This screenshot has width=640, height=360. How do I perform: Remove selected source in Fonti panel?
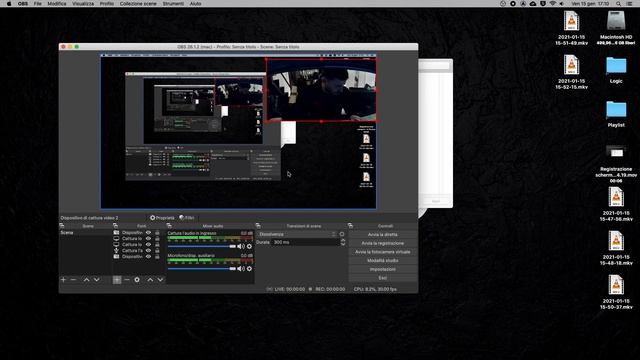click(x=127, y=280)
